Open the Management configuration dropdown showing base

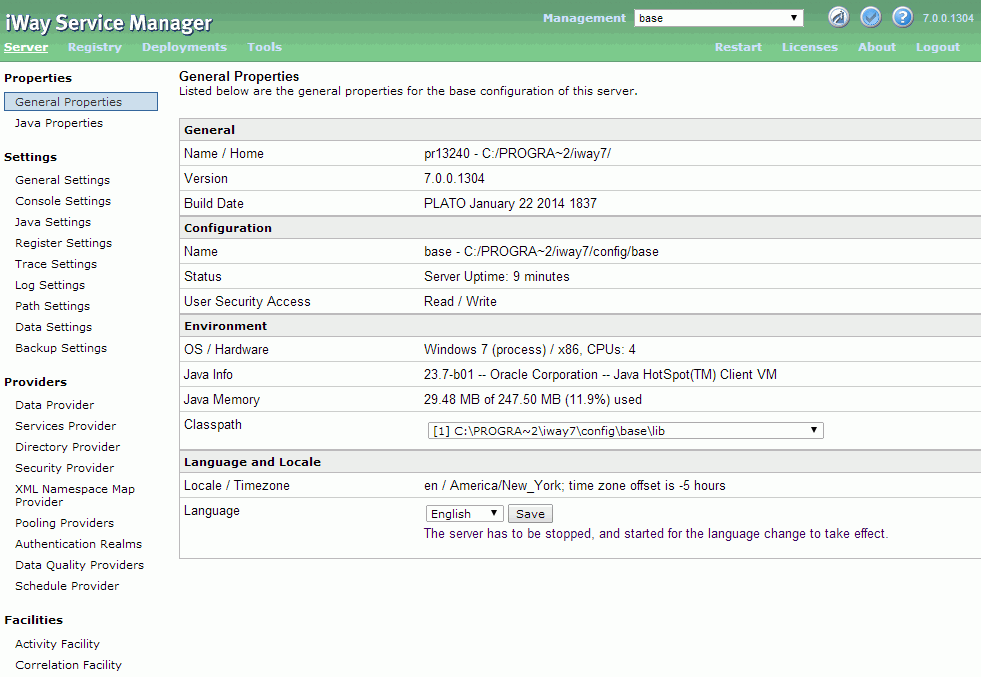(x=718, y=18)
